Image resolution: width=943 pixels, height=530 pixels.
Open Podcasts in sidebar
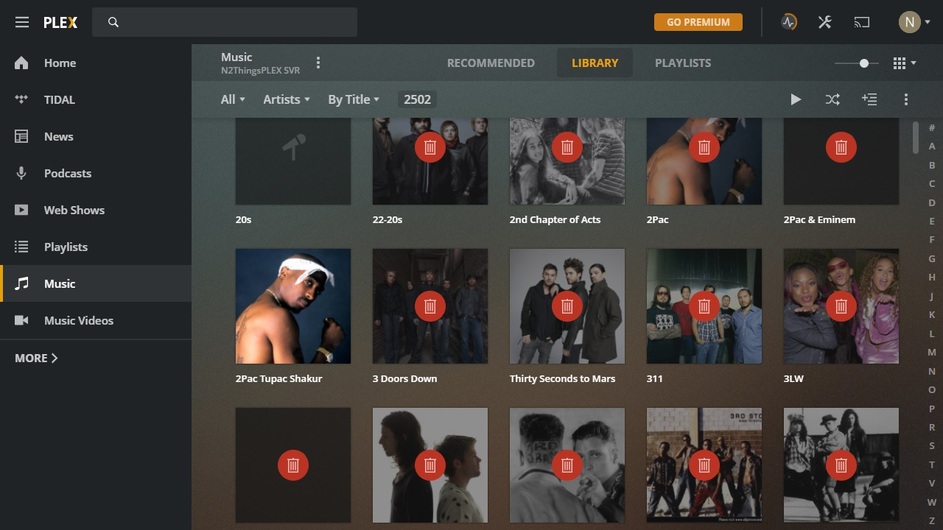point(96,173)
